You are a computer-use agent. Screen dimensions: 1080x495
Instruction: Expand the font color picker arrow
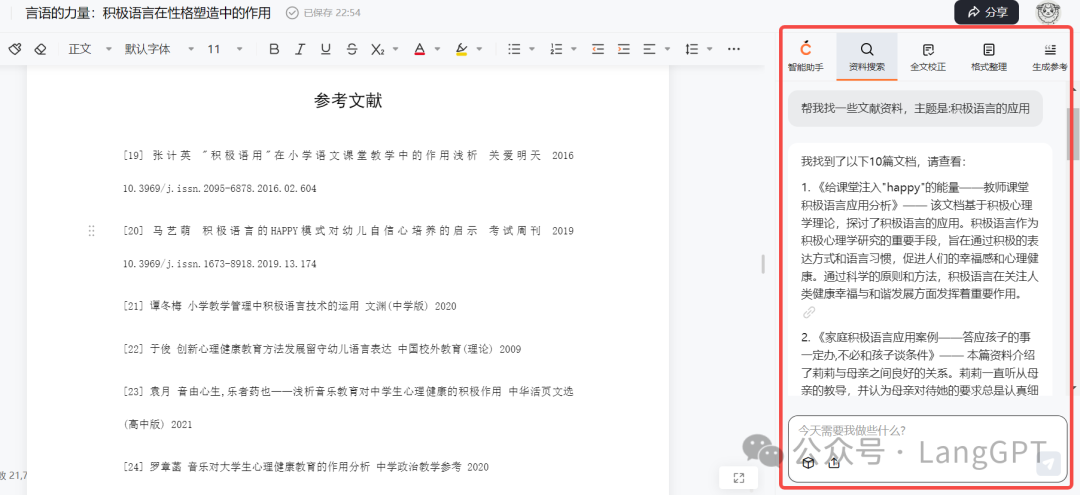[x=437, y=49]
